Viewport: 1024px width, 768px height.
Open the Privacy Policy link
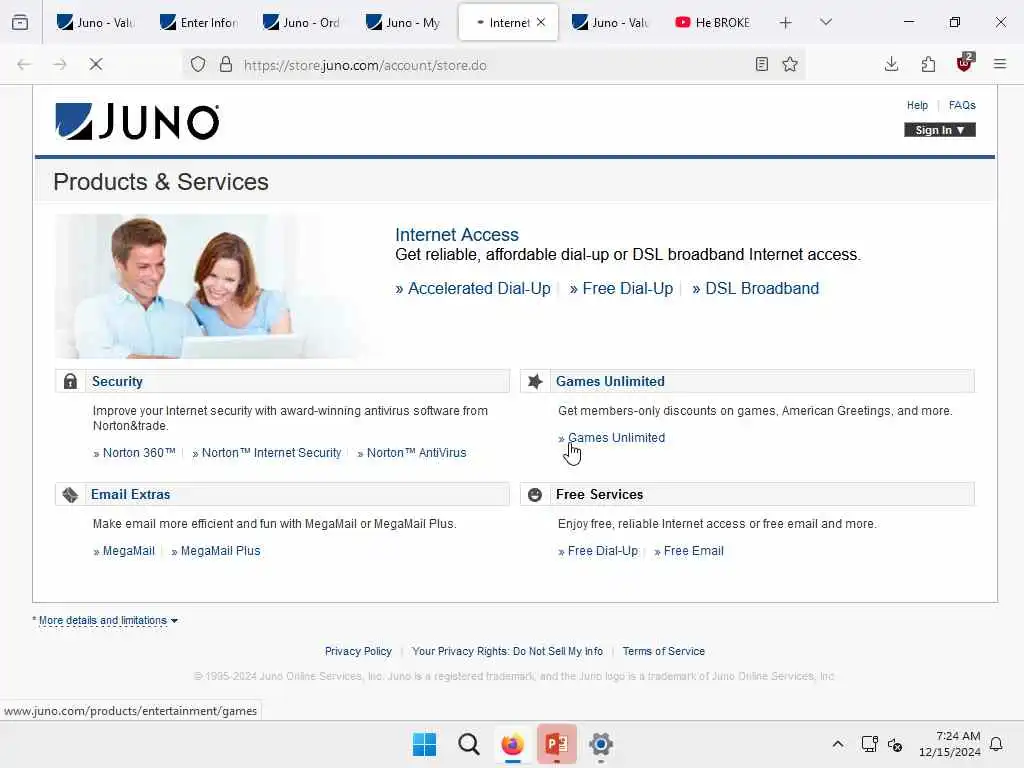pos(359,651)
